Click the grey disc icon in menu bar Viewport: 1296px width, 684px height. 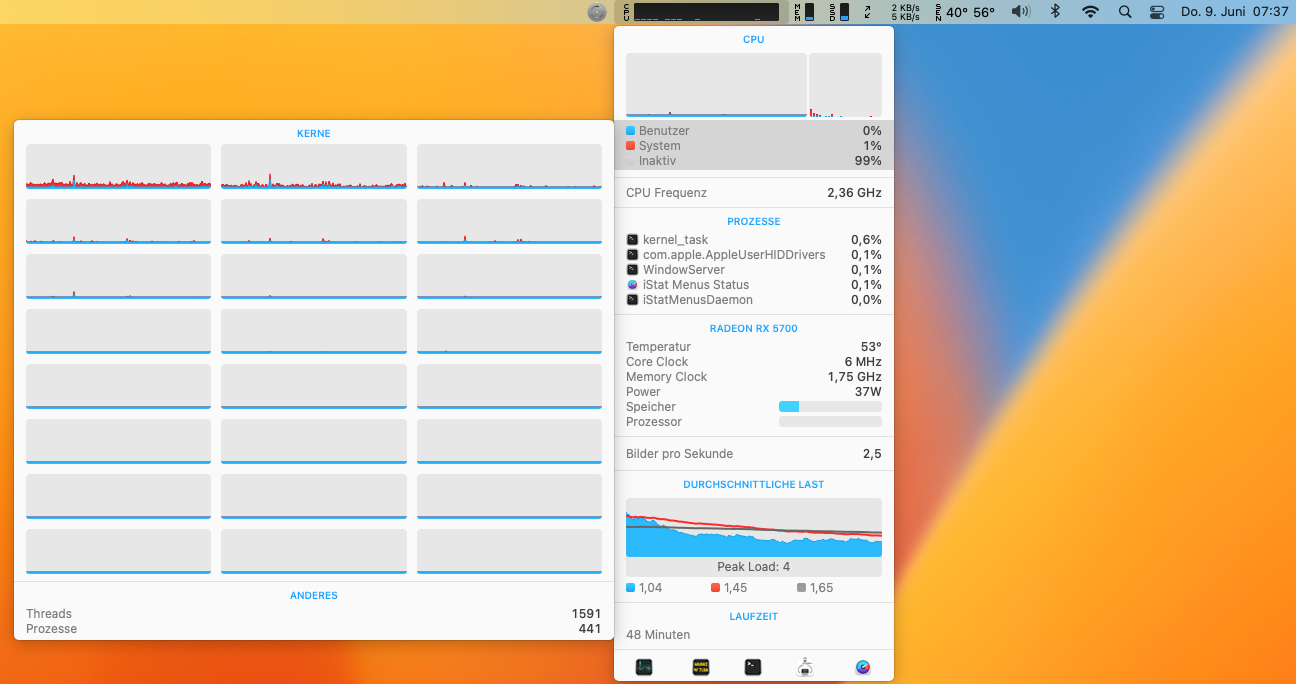click(597, 12)
